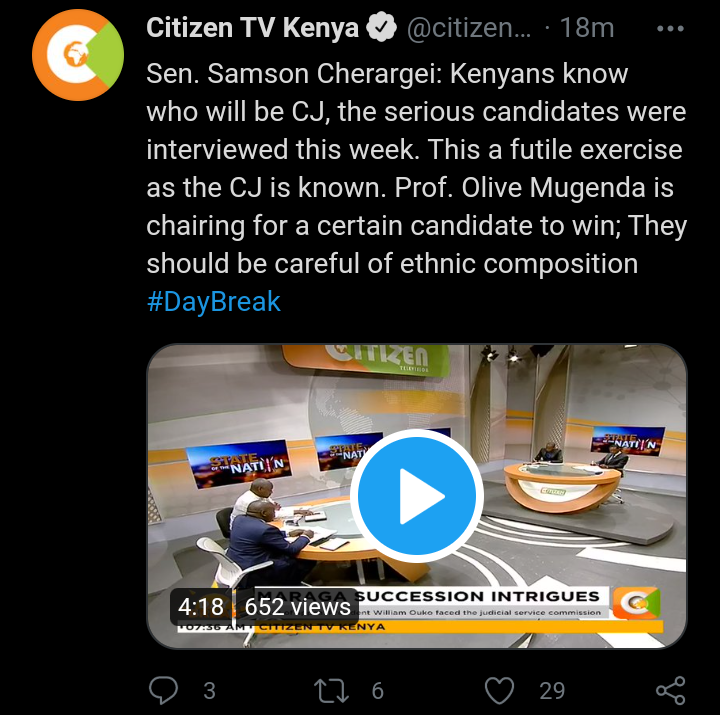Open the @citizen... handle link
Screen dimensions: 720x715
pyautogui.click(x=469, y=28)
